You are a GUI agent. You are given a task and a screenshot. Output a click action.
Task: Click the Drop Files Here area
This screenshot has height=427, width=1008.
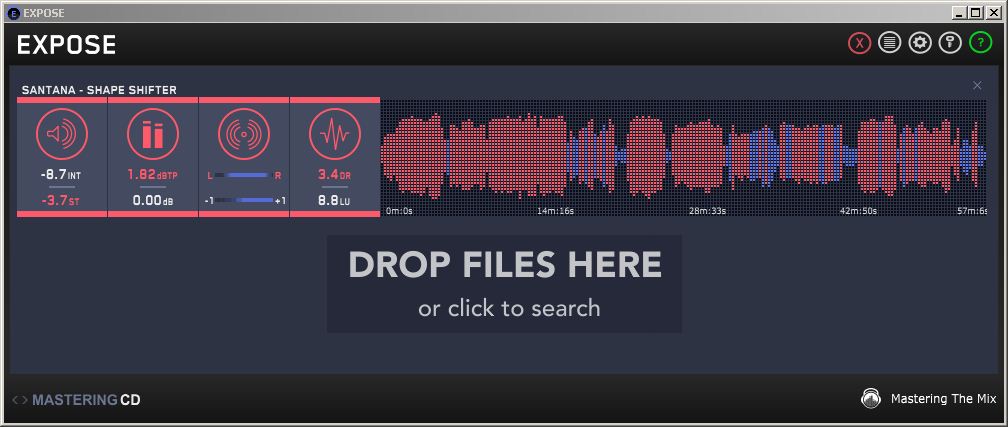pyautogui.click(x=504, y=283)
